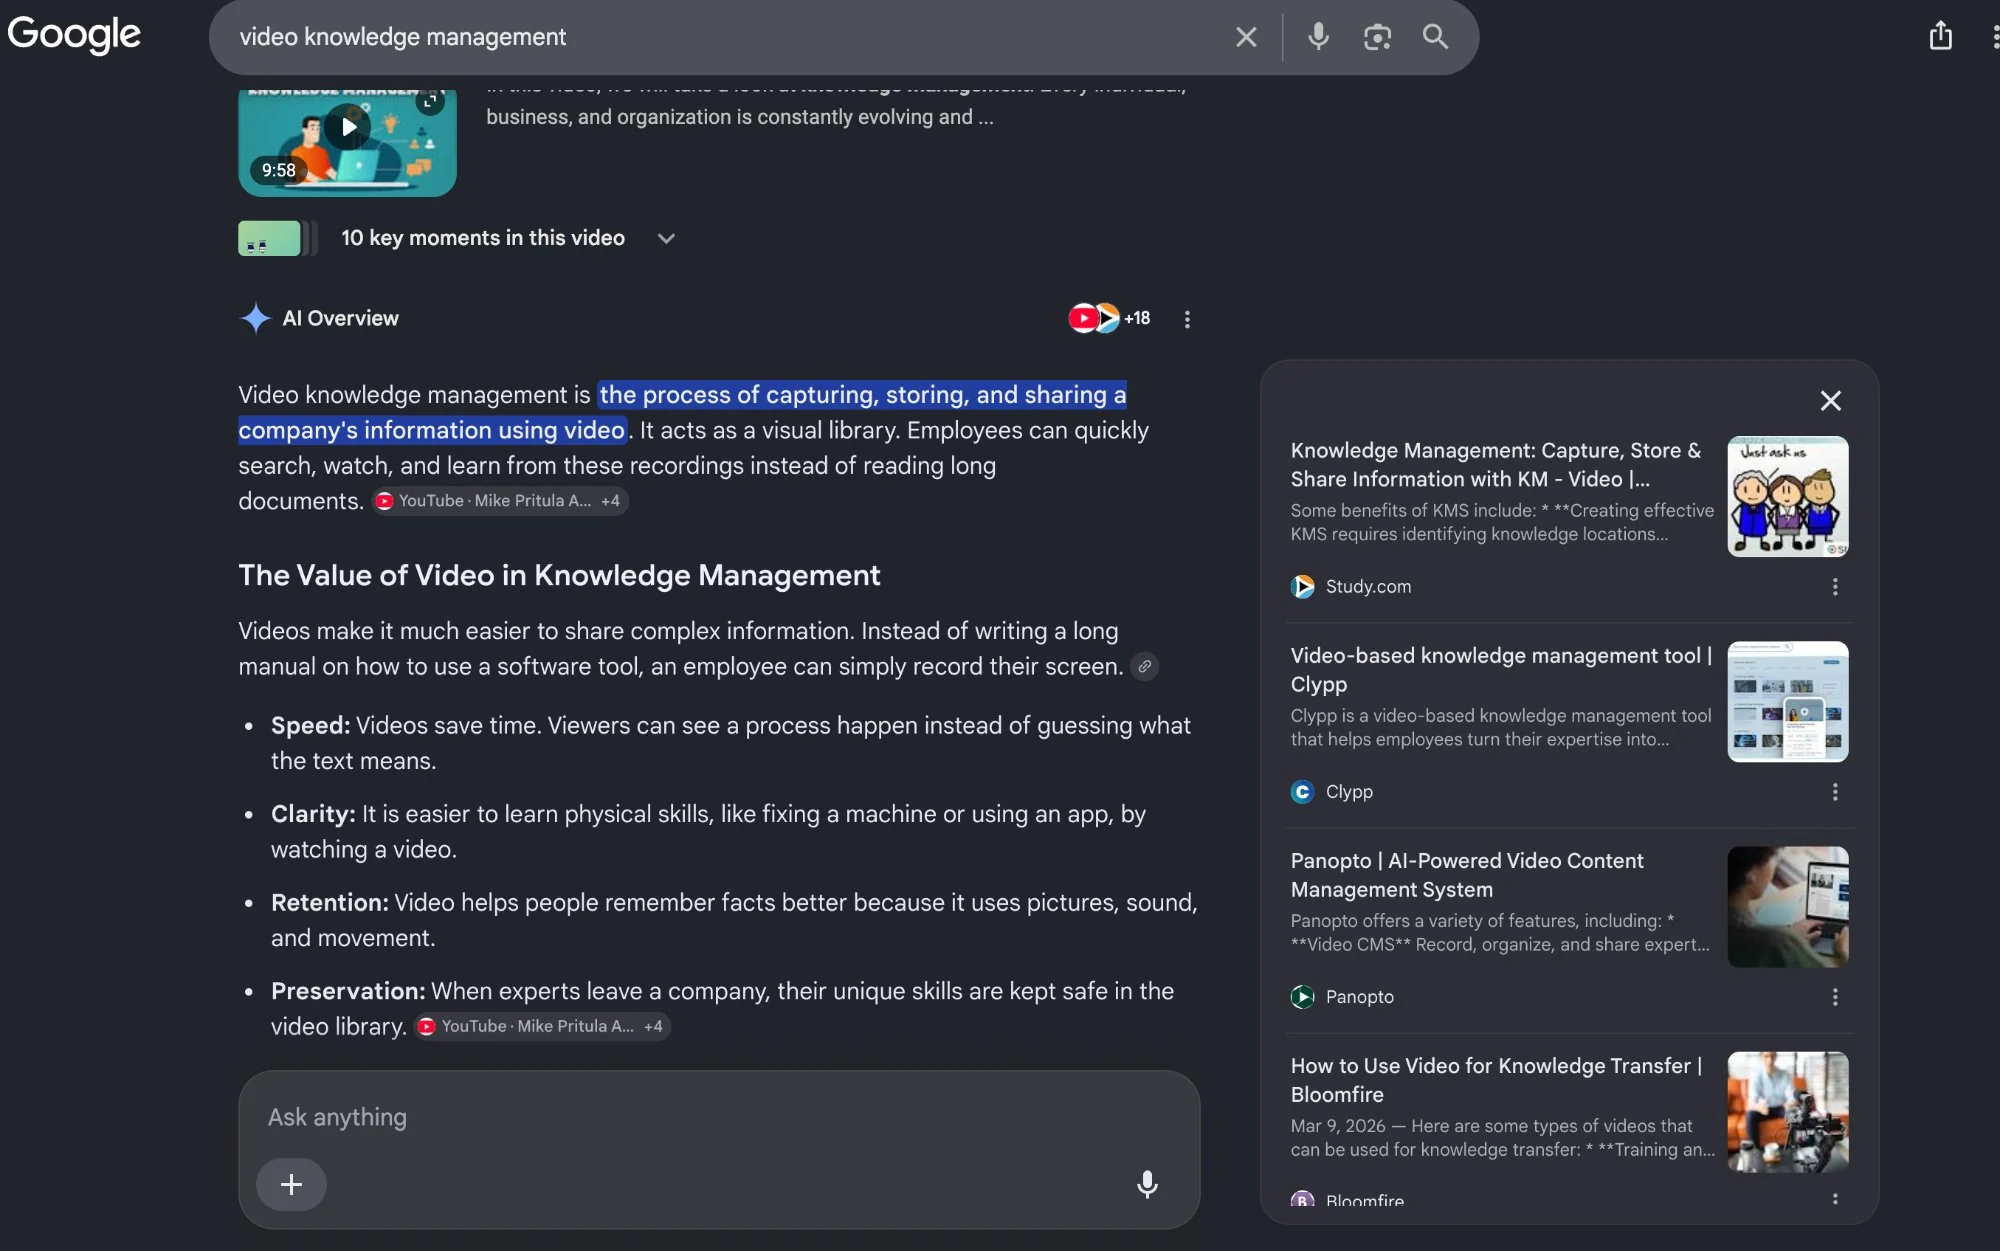Image resolution: width=2000 pixels, height=1251 pixels.
Task: Start voice search with microphone icon
Action: point(1318,37)
